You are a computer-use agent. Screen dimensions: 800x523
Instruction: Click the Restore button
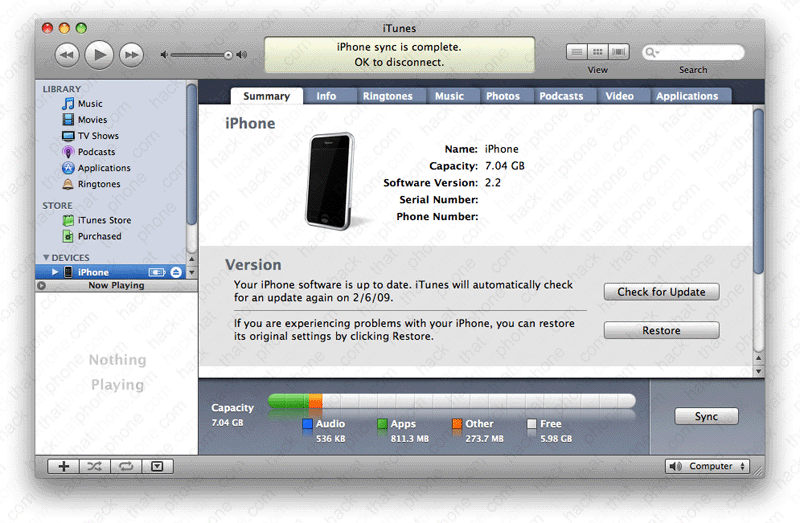pyautogui.click(x=661, y=331)
